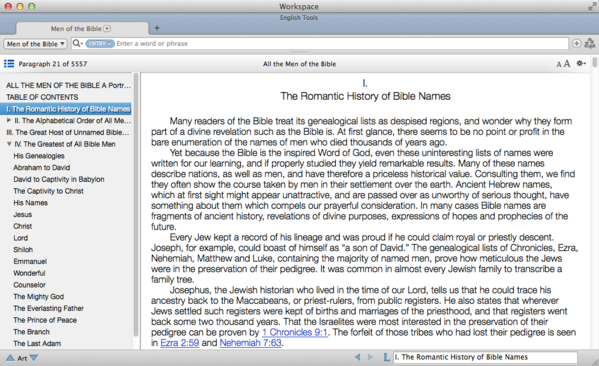Toggle full screen in title bar corner
This screenshot has height=366, width=599.
point(592,6)
